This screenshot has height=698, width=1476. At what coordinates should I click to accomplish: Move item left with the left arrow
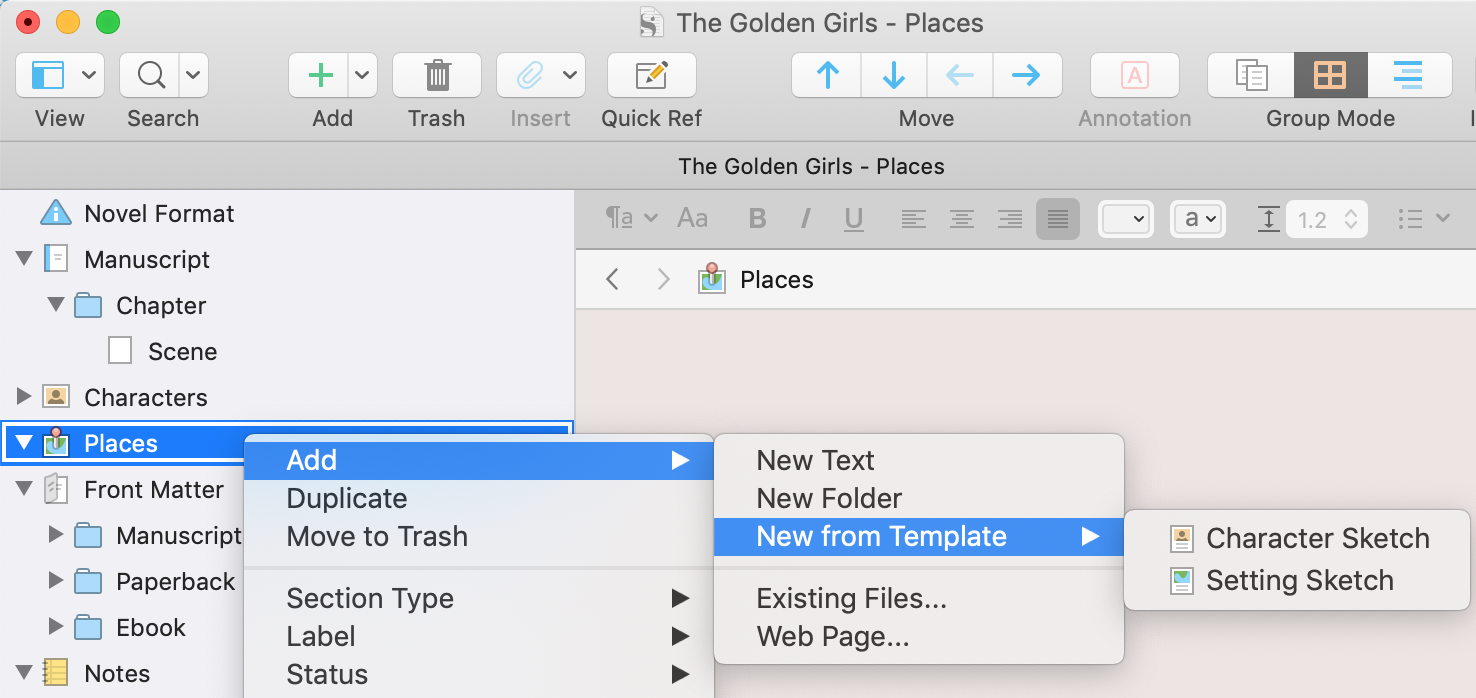click(x=960, y=75)
